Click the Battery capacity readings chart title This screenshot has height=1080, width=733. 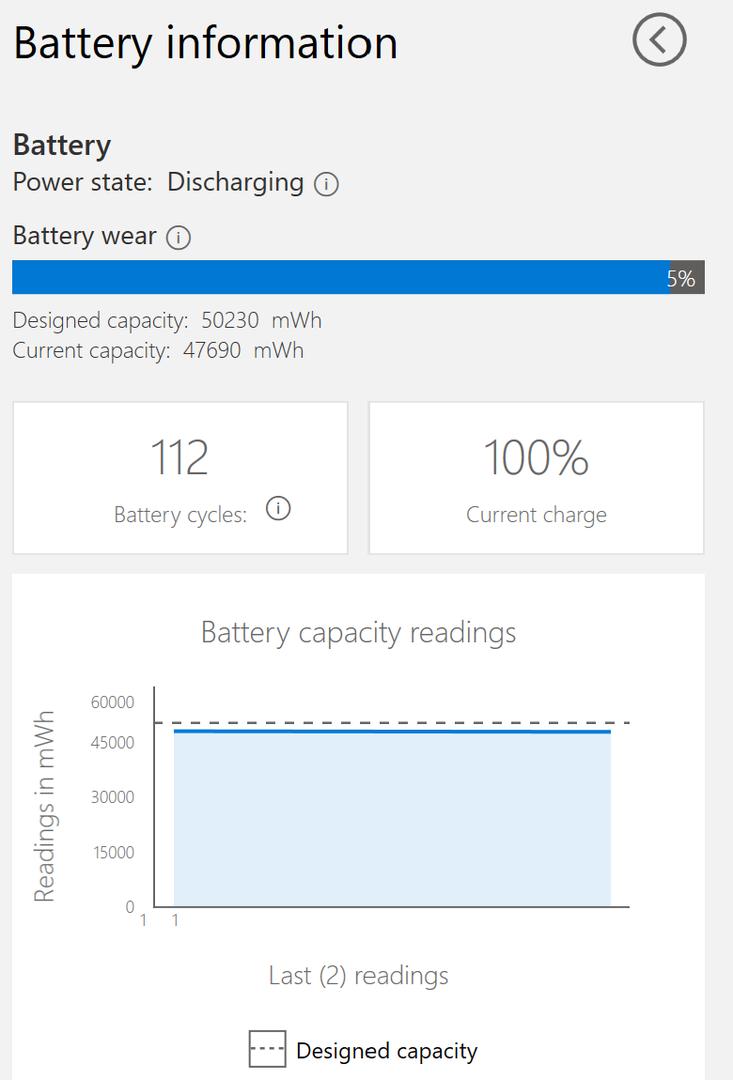click(x=358, y=632)
